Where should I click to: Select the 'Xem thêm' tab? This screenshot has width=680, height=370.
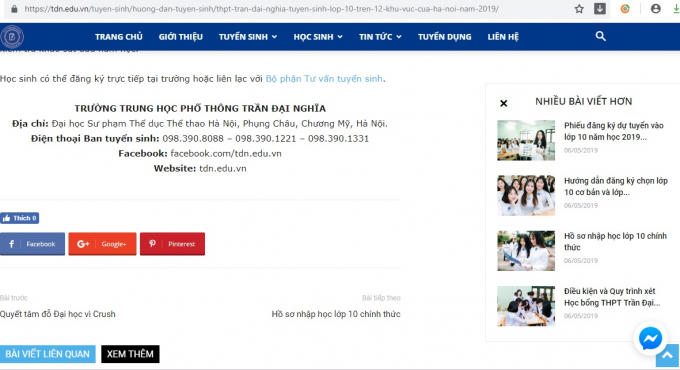click(130, 354)
